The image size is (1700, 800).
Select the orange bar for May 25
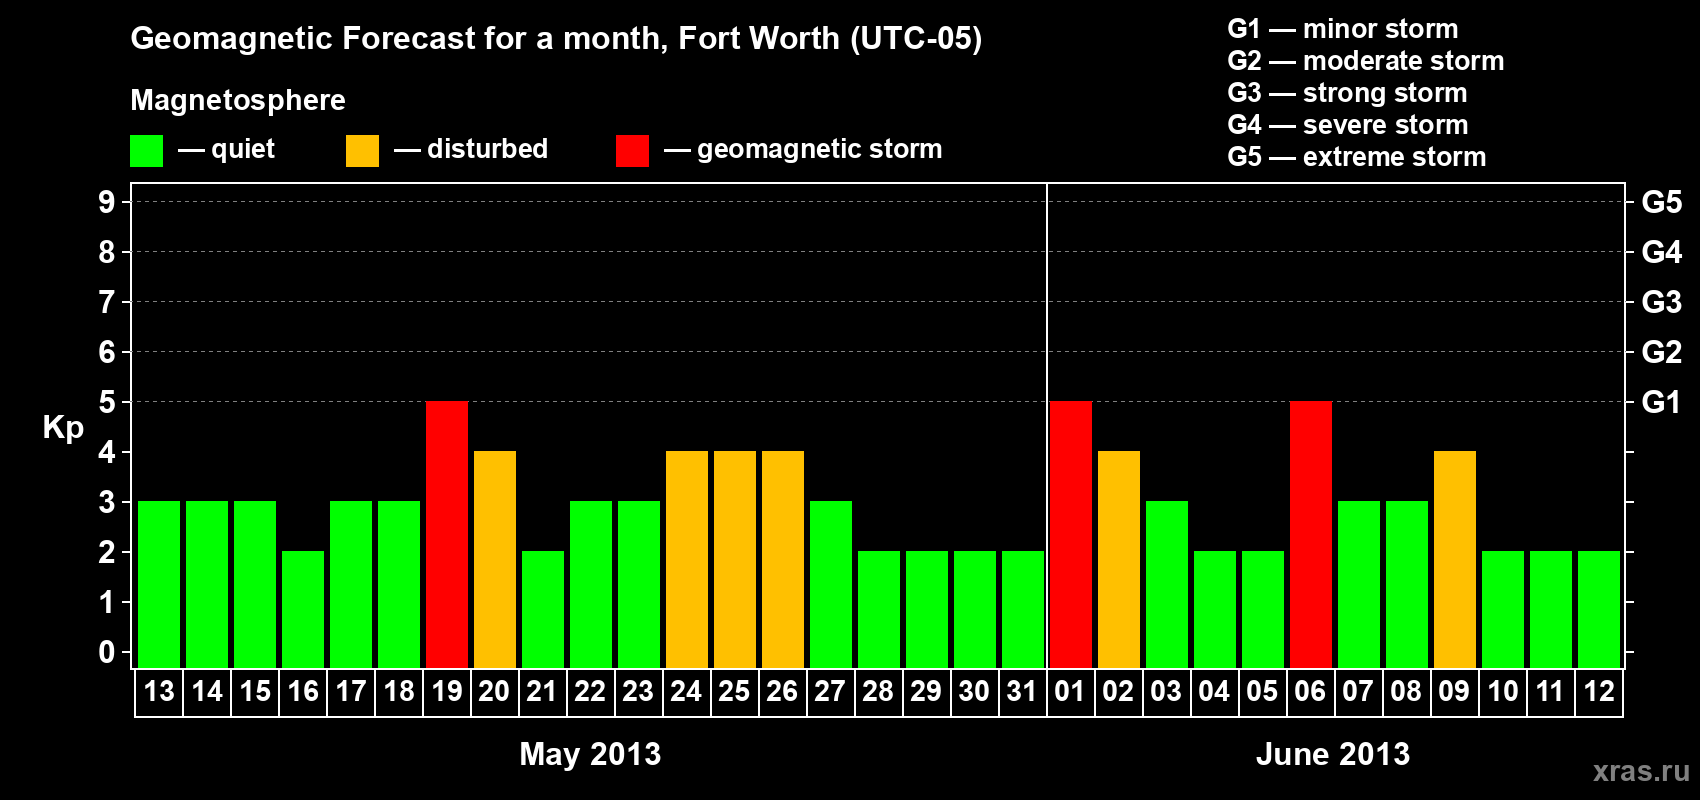pos(735,560)
